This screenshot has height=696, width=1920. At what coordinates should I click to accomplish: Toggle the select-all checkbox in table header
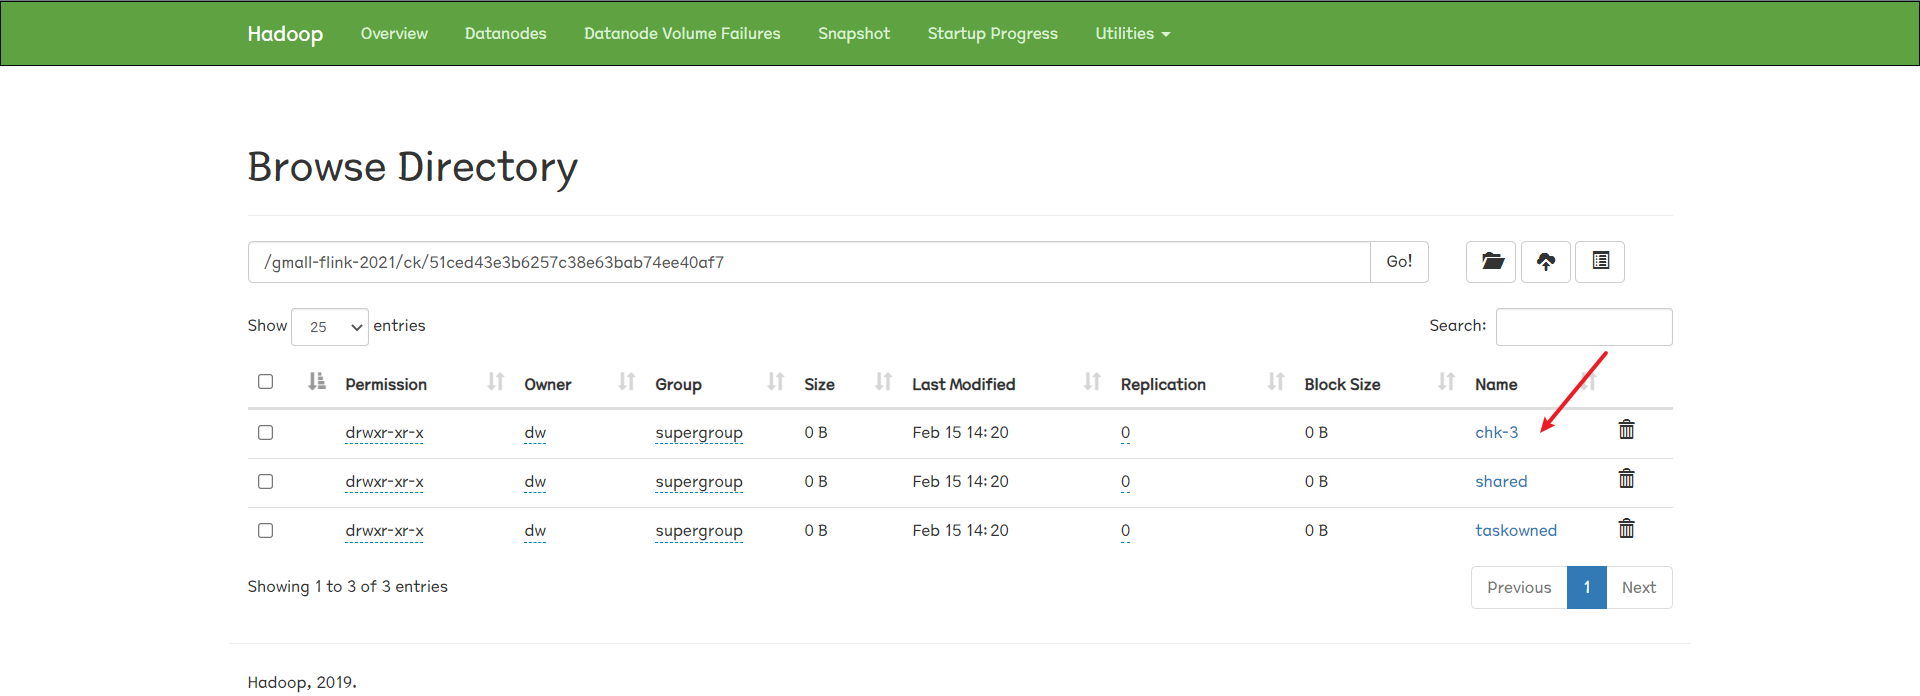(x=265, y=381)
